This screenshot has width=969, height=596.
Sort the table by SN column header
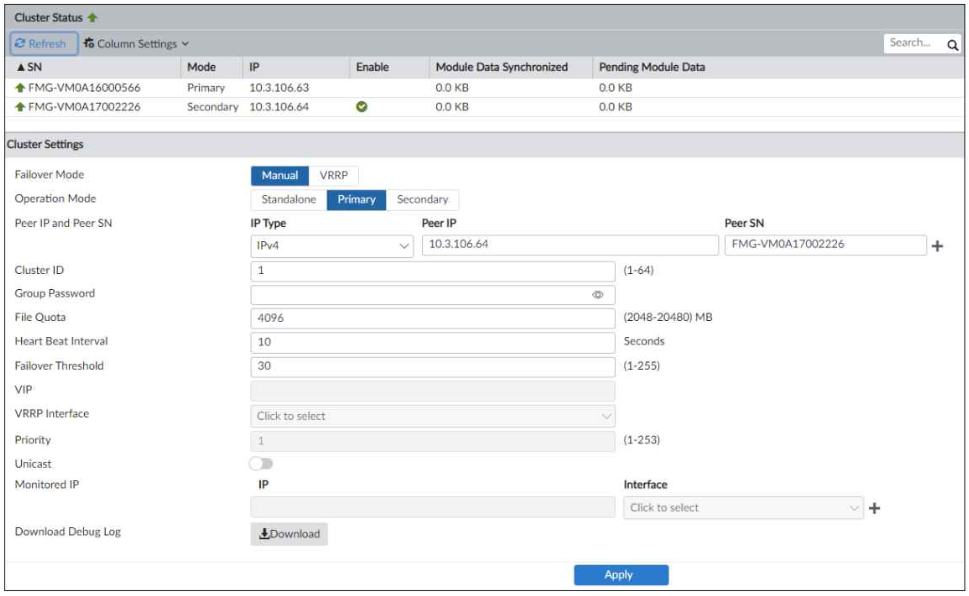28,67
